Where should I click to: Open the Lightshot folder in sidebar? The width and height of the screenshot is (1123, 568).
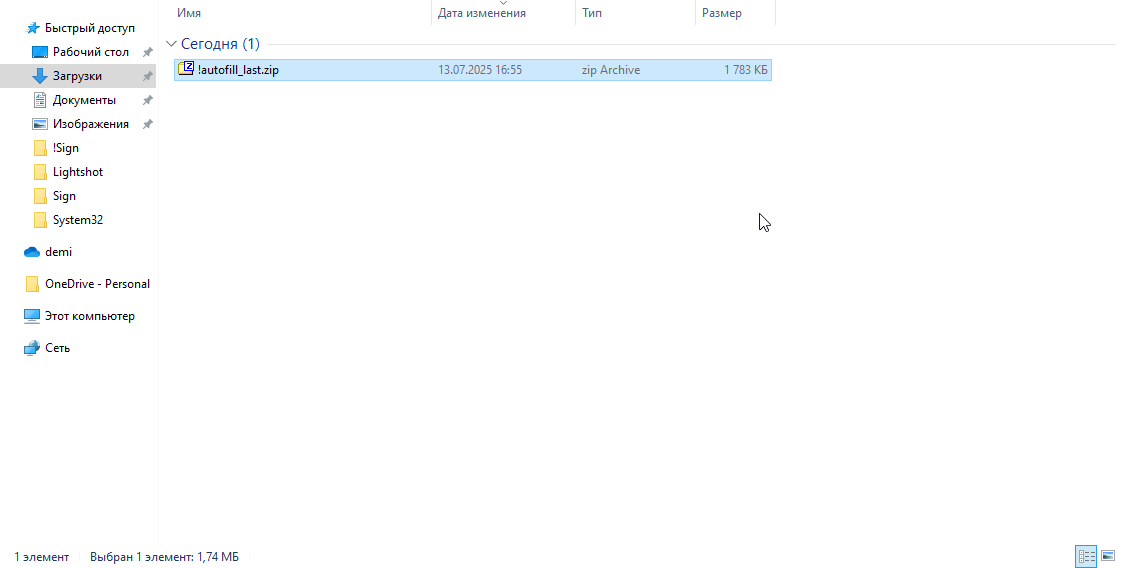tap(77, 172)
